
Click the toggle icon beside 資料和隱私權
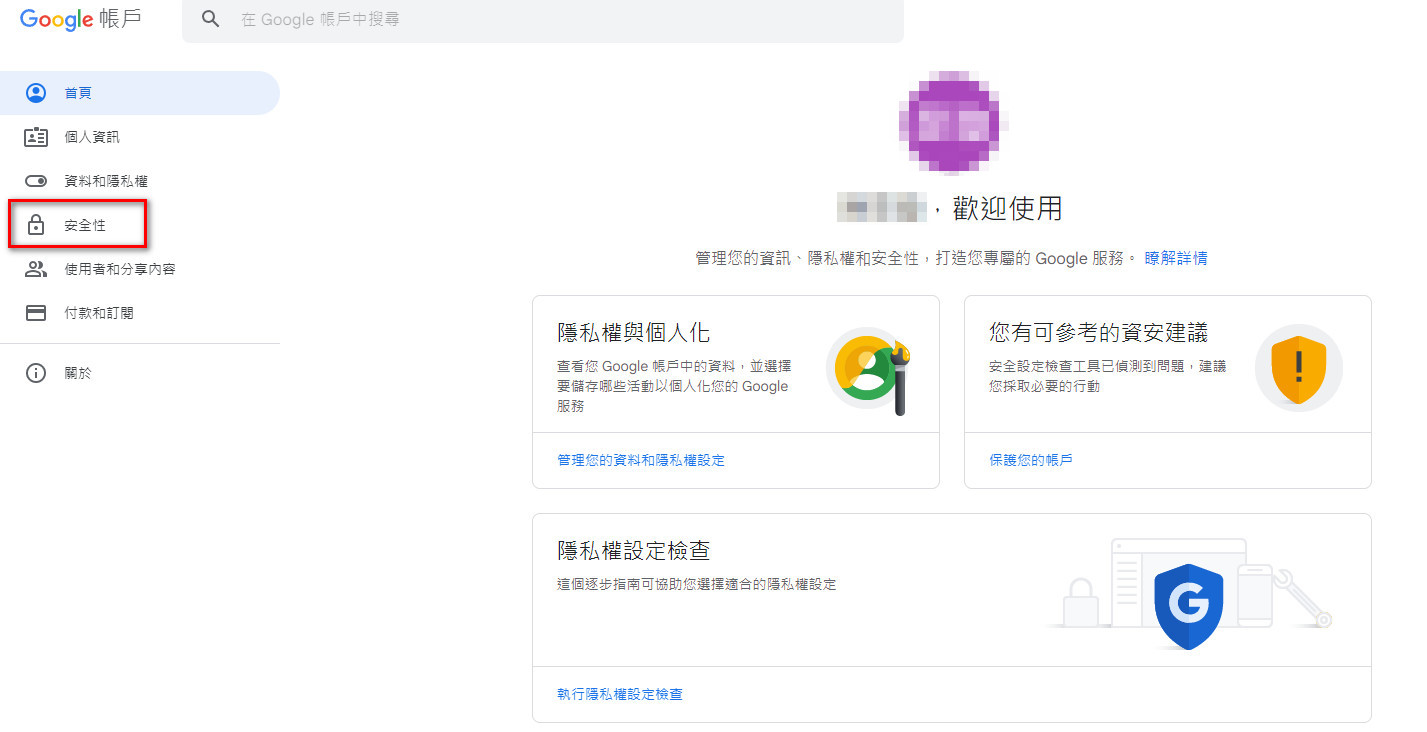(x=36, y=180)
